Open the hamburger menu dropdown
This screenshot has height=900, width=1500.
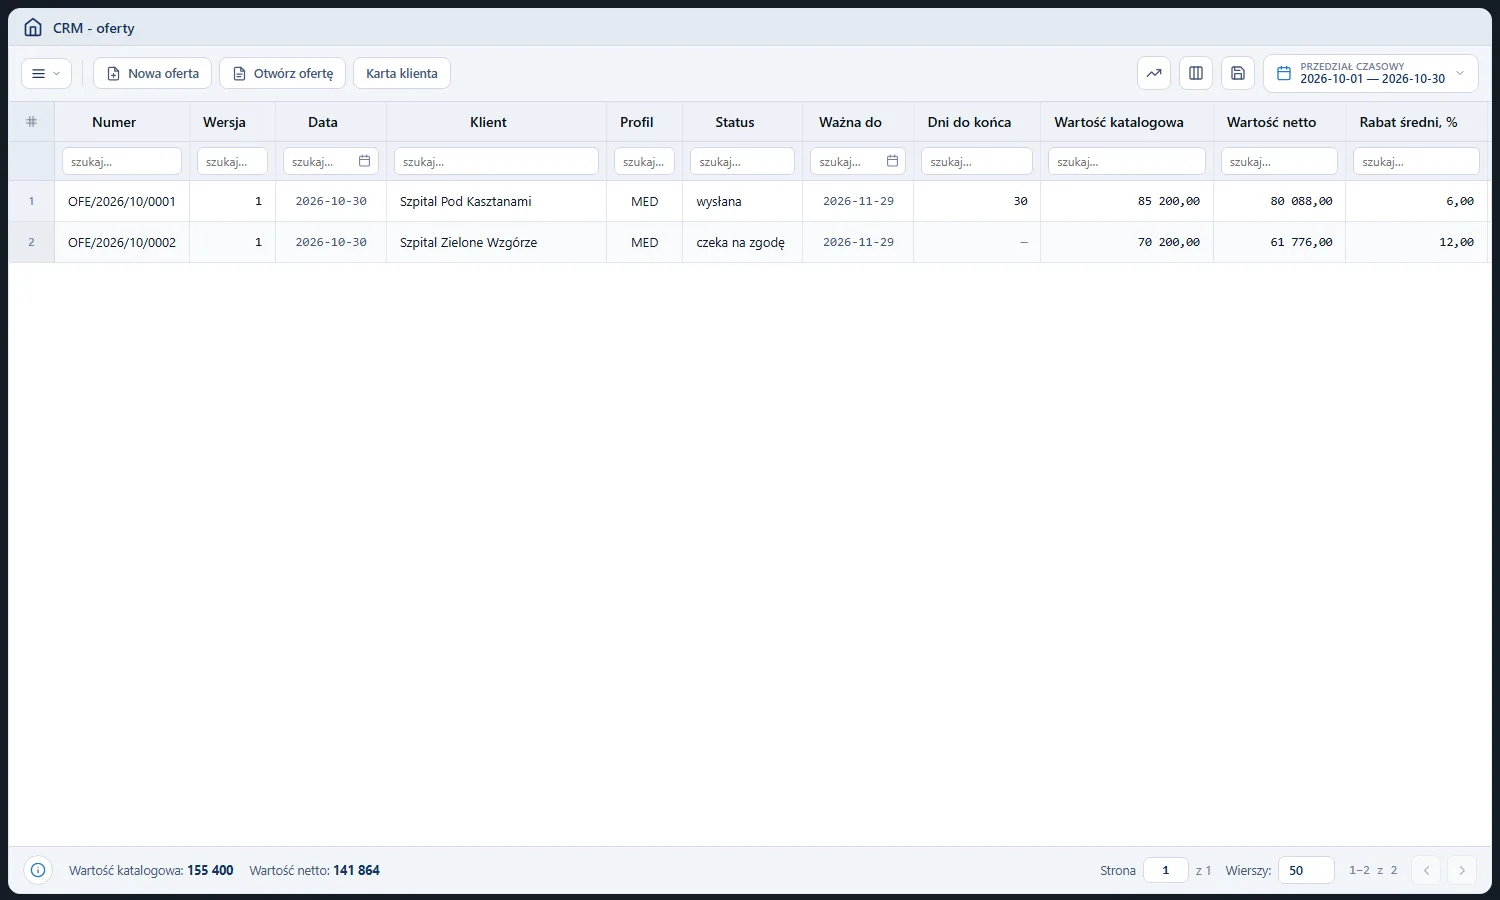click(x=46, y=73)
